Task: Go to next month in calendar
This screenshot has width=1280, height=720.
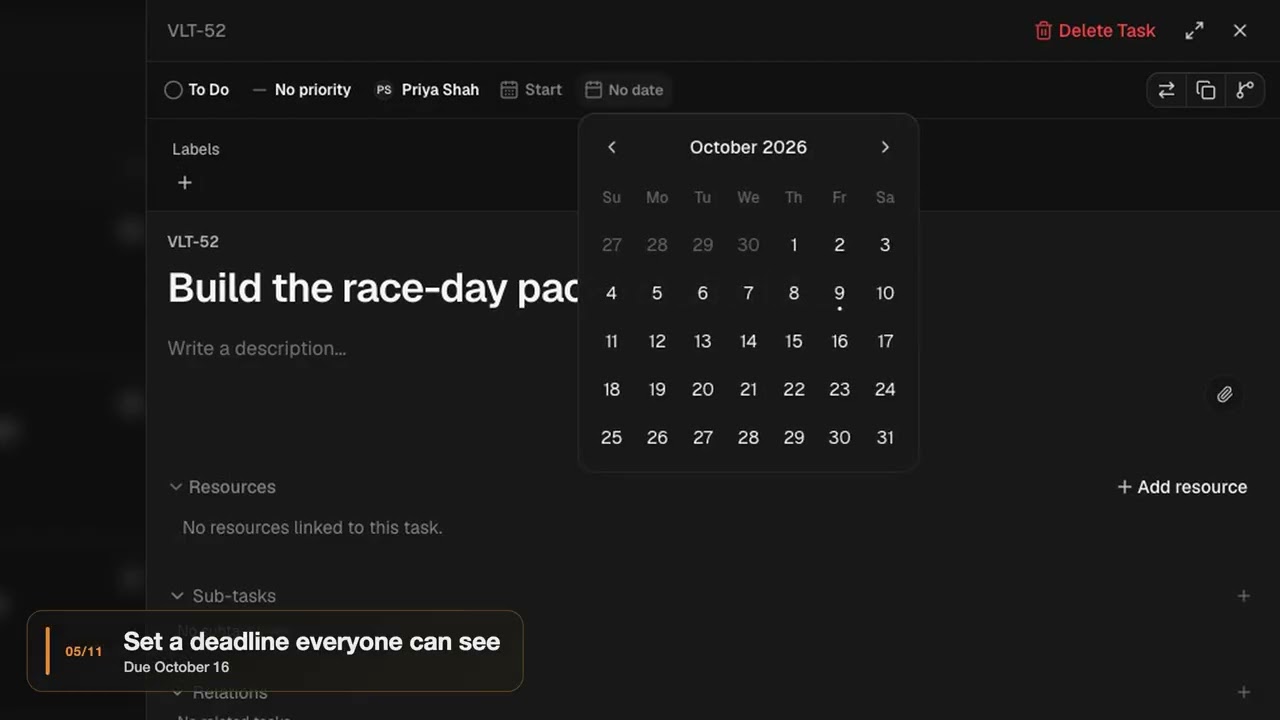Action: point(885,147)
